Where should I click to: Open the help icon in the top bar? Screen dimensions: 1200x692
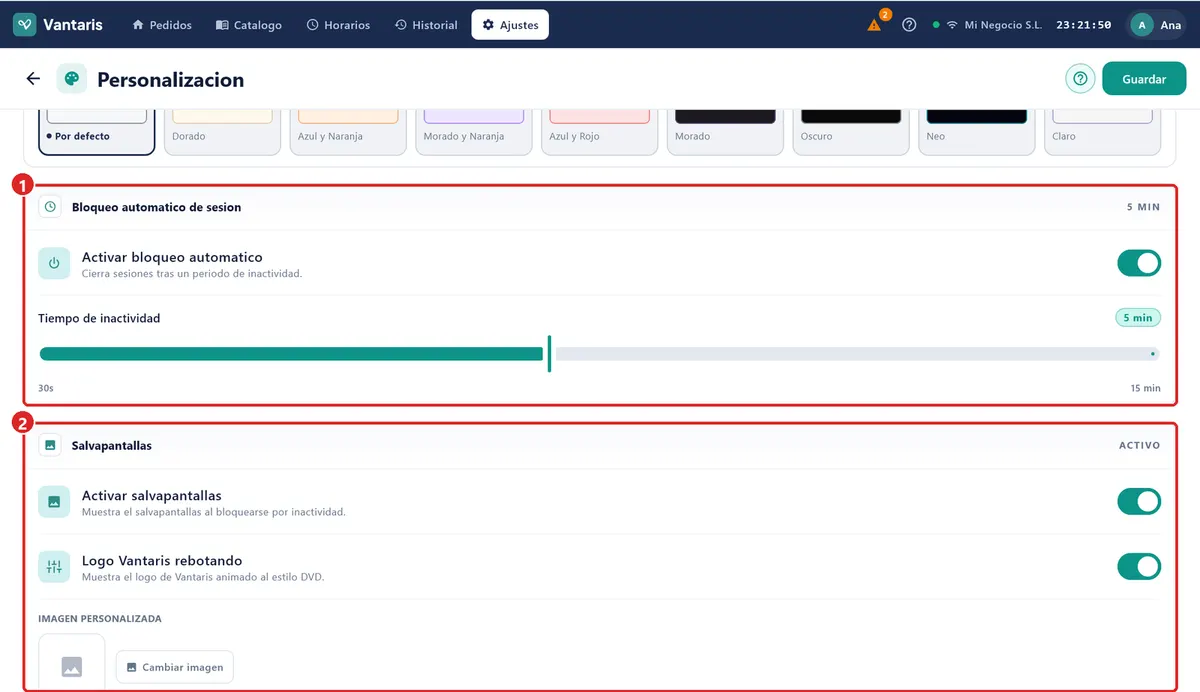pos(909,25)
